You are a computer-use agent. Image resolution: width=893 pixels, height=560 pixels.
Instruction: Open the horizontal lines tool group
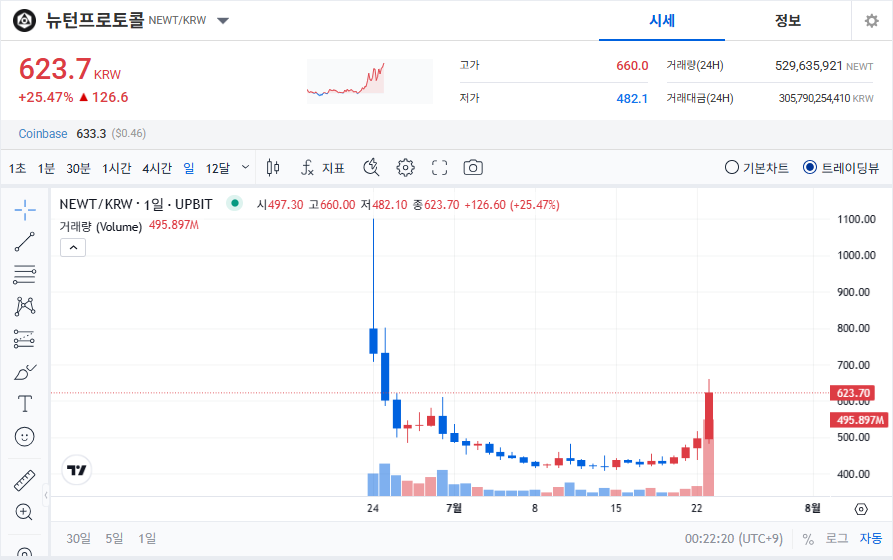click(x=24, y=275)
